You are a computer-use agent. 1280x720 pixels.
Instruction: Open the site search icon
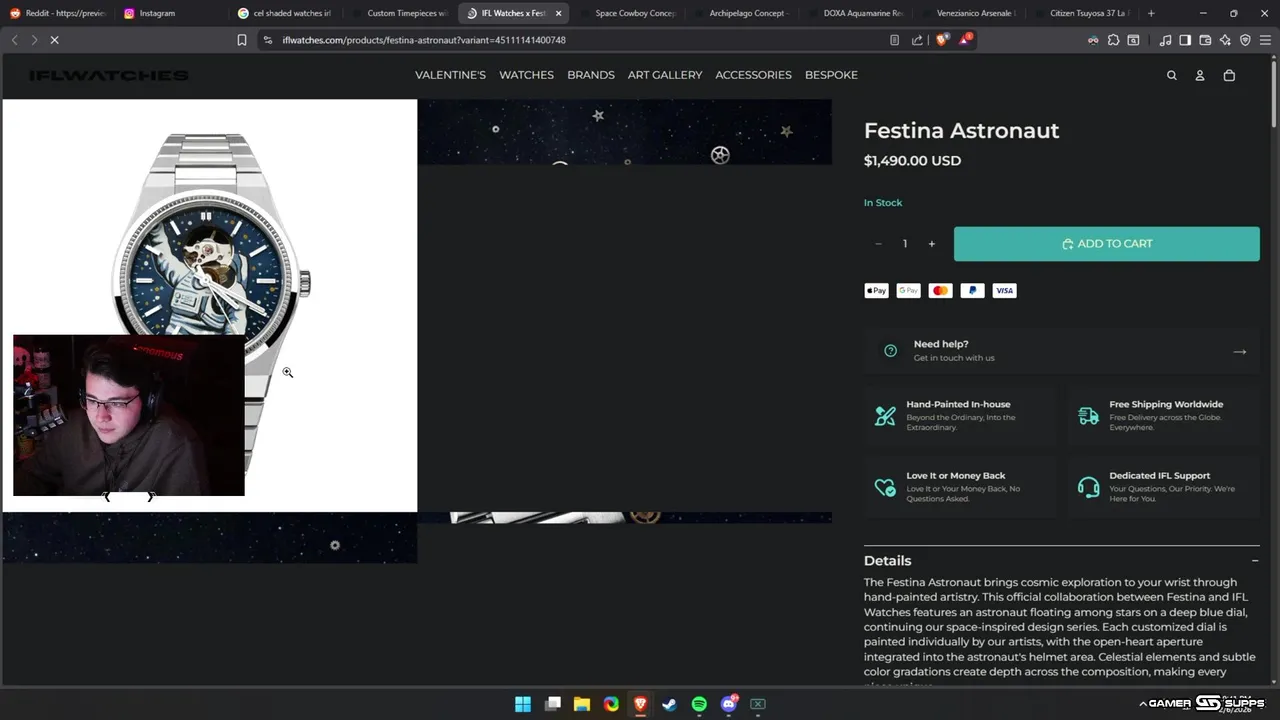click(x=1172, y=75)
